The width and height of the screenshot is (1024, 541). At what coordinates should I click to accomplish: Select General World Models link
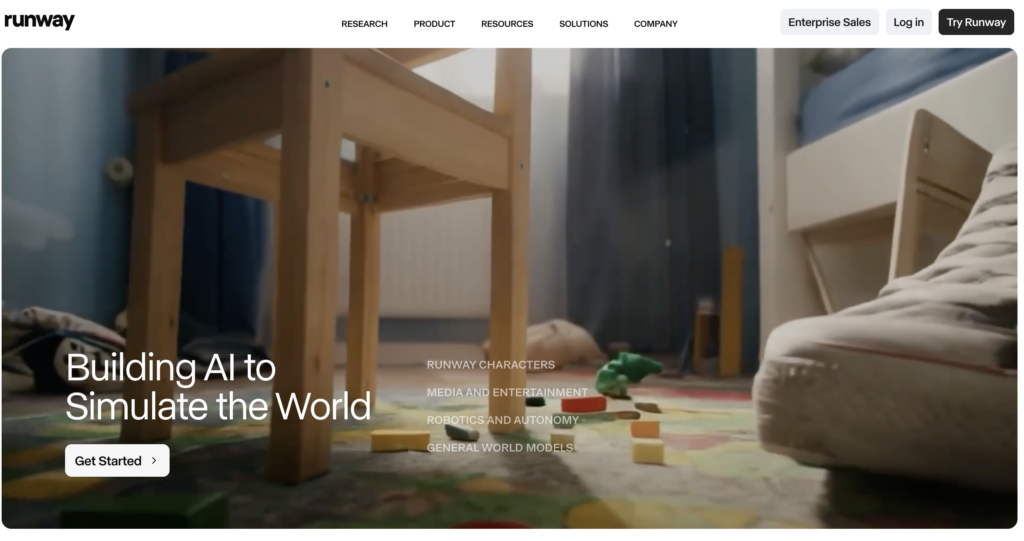pos(500,448)
